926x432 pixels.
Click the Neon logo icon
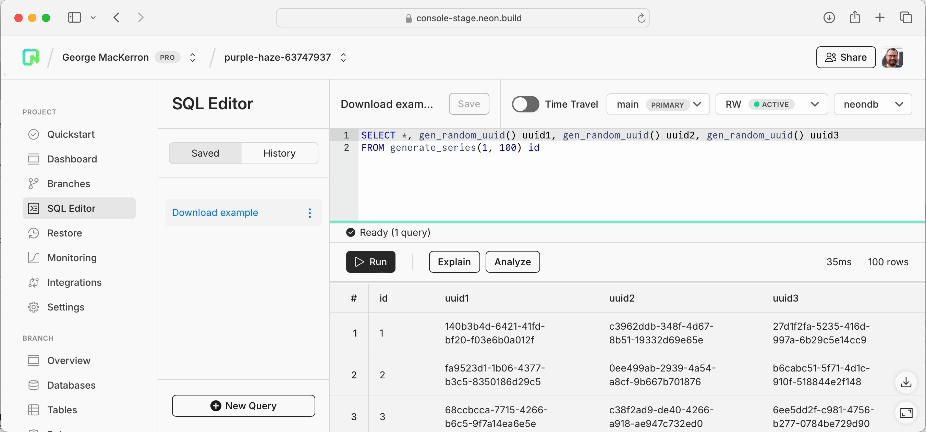point(31,57)
